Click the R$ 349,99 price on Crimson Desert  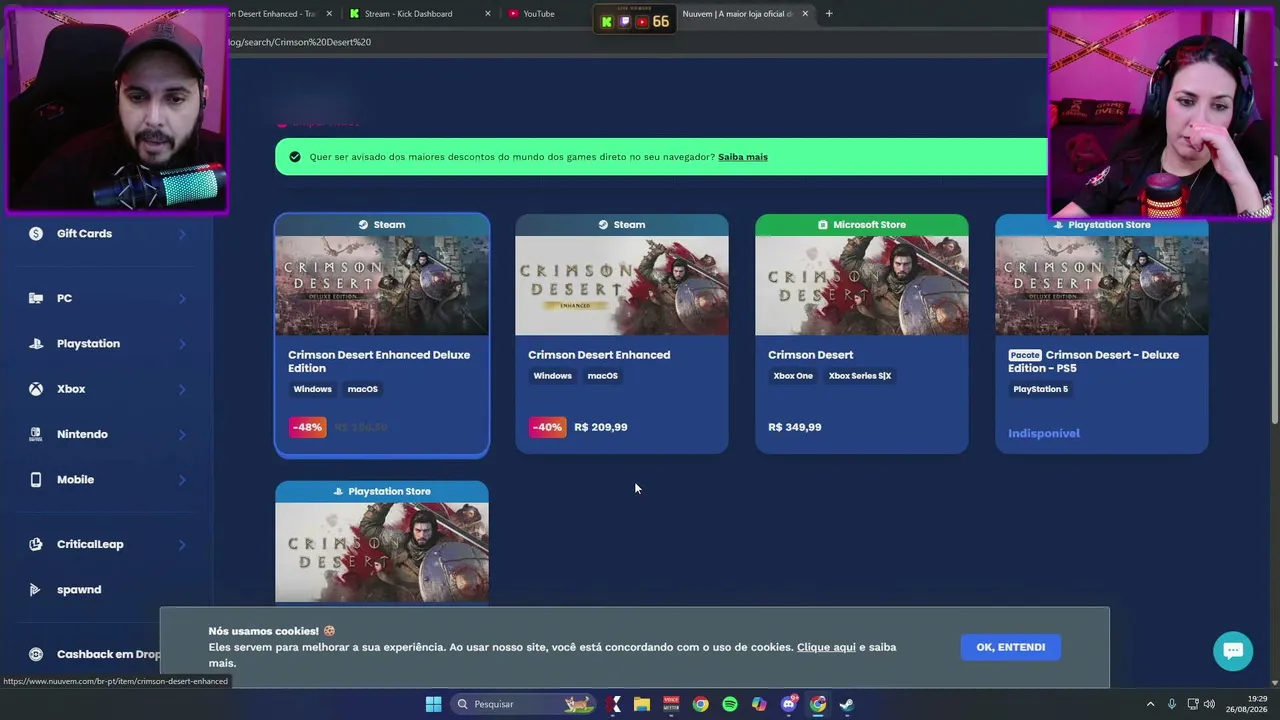tap(795, 427)
